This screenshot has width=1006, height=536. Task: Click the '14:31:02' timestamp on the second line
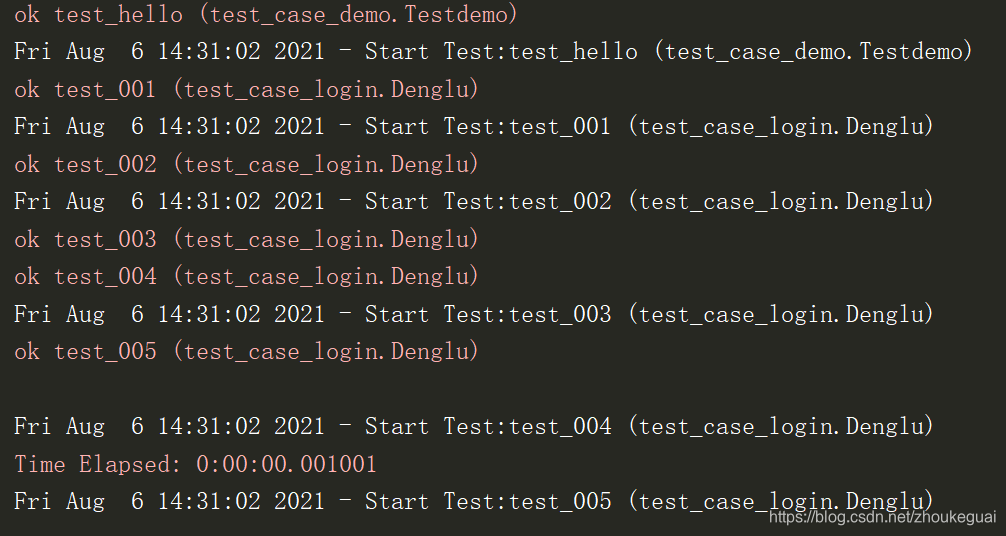pyautogui.click(x=209, y=51)
